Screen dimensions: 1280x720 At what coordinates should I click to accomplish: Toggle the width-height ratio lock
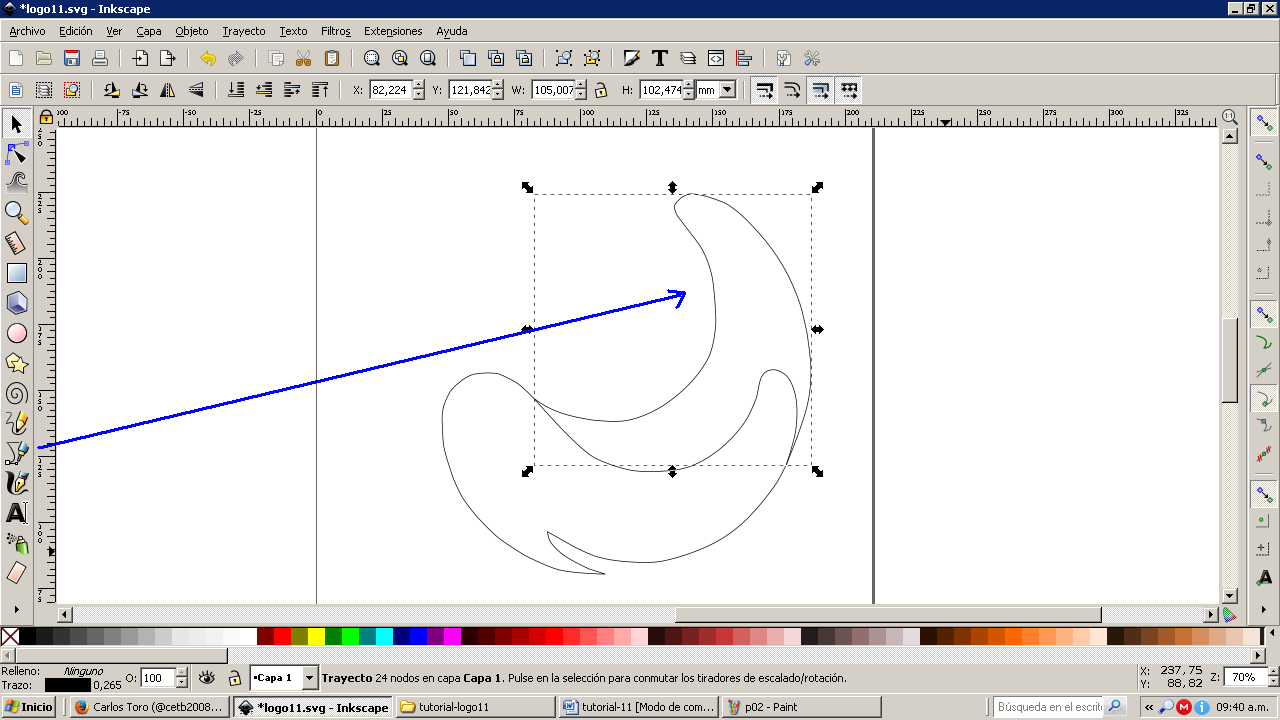pyautogui.click(x=600, y=90)
